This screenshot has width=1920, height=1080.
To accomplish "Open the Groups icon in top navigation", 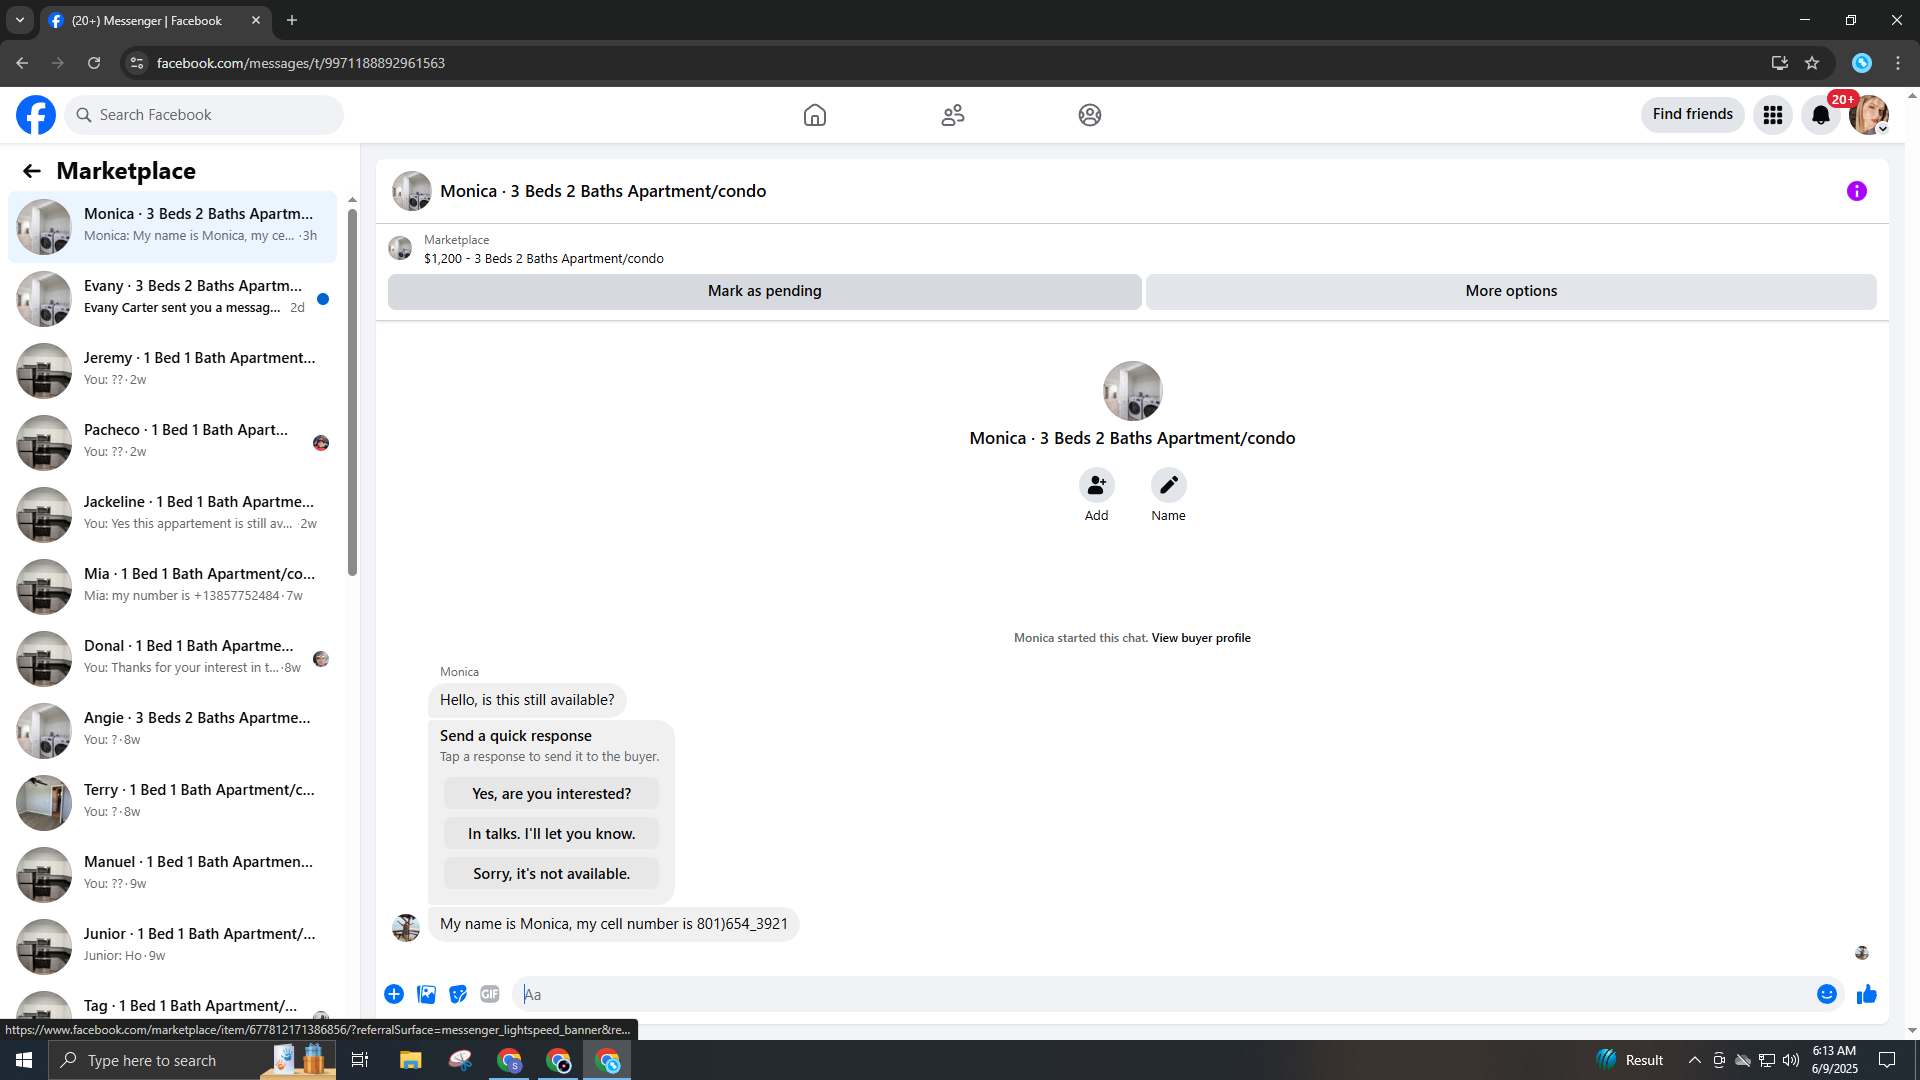I will (1090, 115).
